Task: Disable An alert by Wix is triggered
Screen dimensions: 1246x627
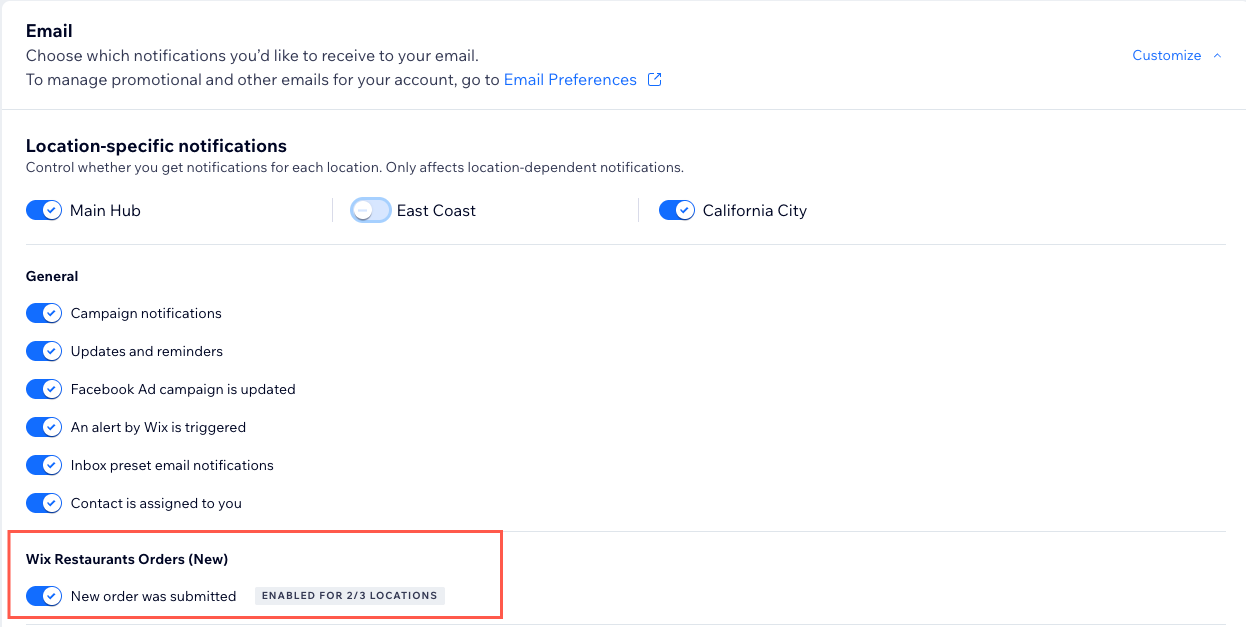Action: click(x=44, y=428)
